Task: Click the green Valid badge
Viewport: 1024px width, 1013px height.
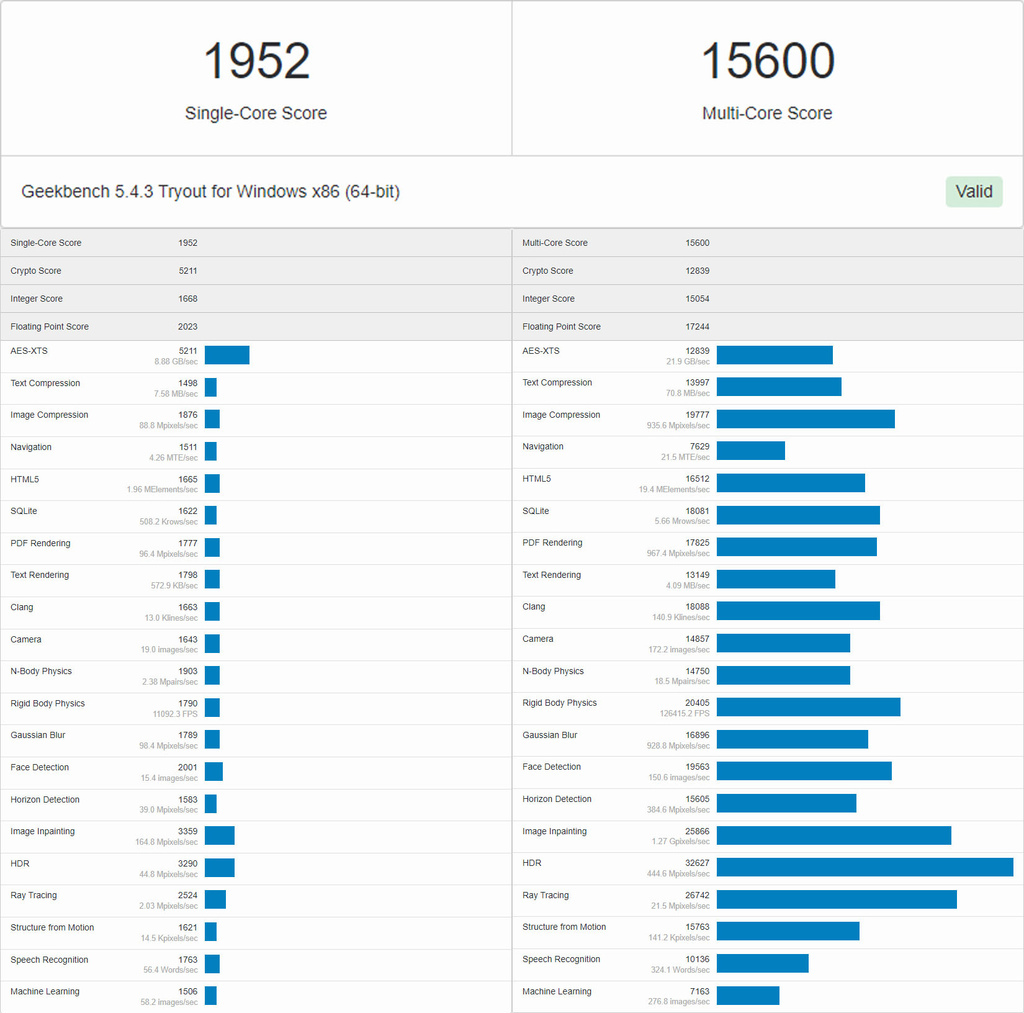Action: [973, 191]
